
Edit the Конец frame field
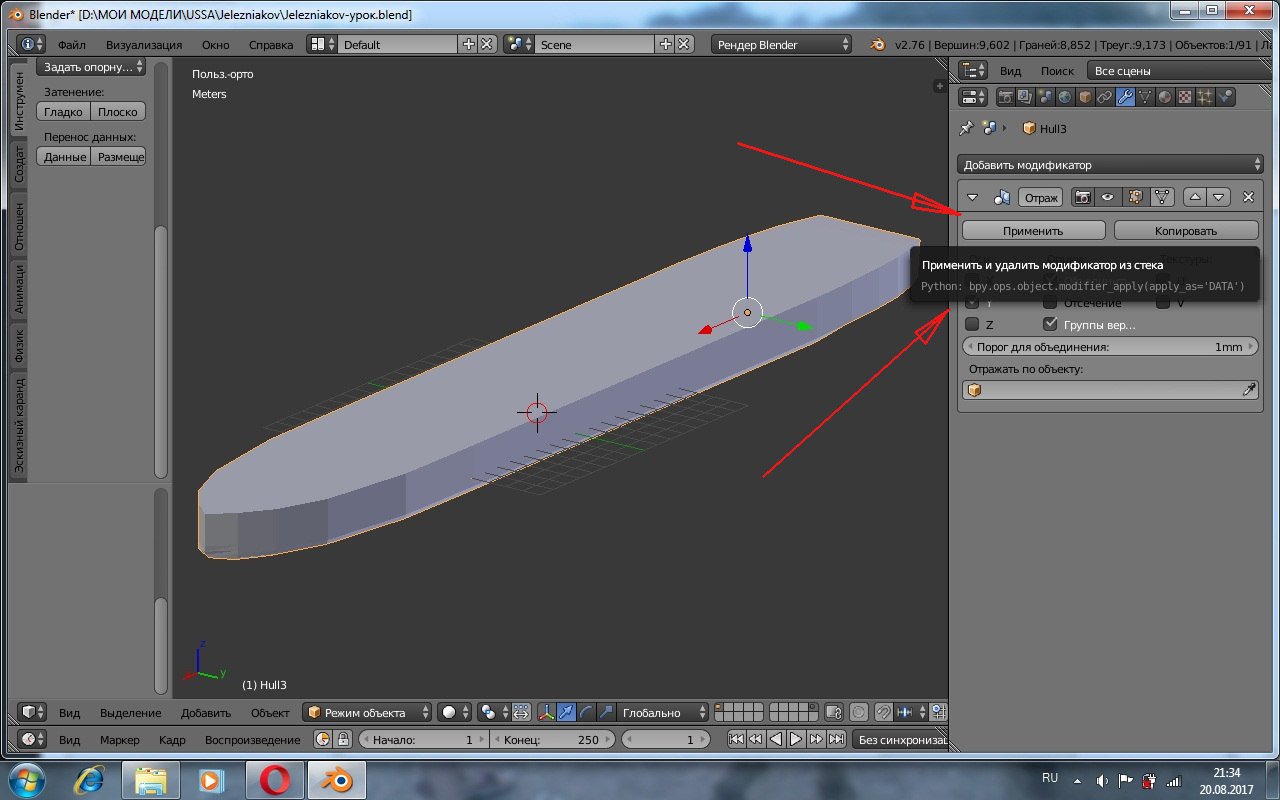point(552,740)
